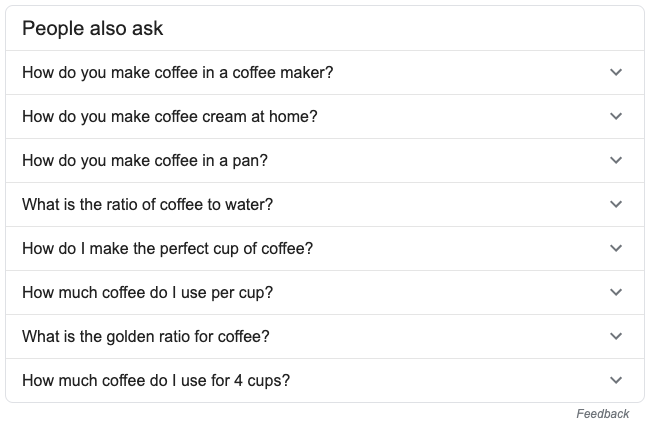The width and height of the screenshot is (650, 429).
Task: Expand "How do you make coffee in a coffee maker?"
Action: pos(177,73)
